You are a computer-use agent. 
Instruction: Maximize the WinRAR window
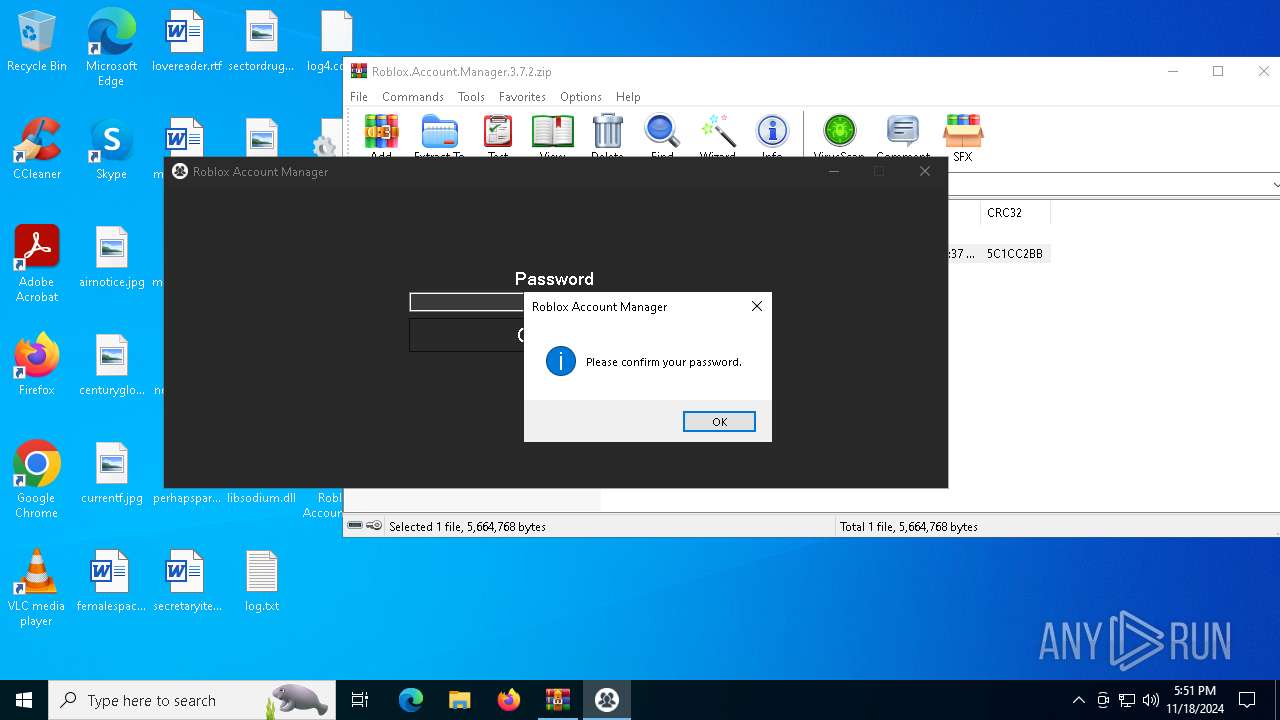(1218, 71)
